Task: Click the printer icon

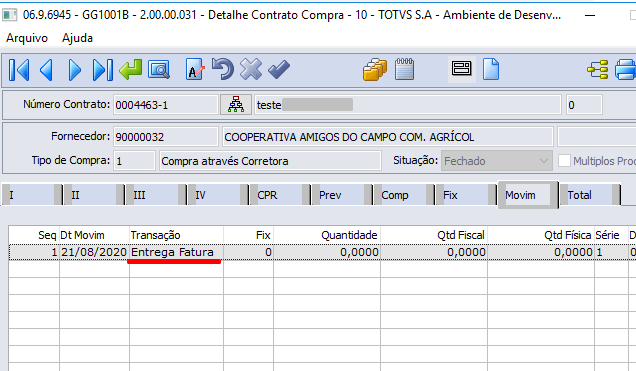Action: tap(625, 70)
